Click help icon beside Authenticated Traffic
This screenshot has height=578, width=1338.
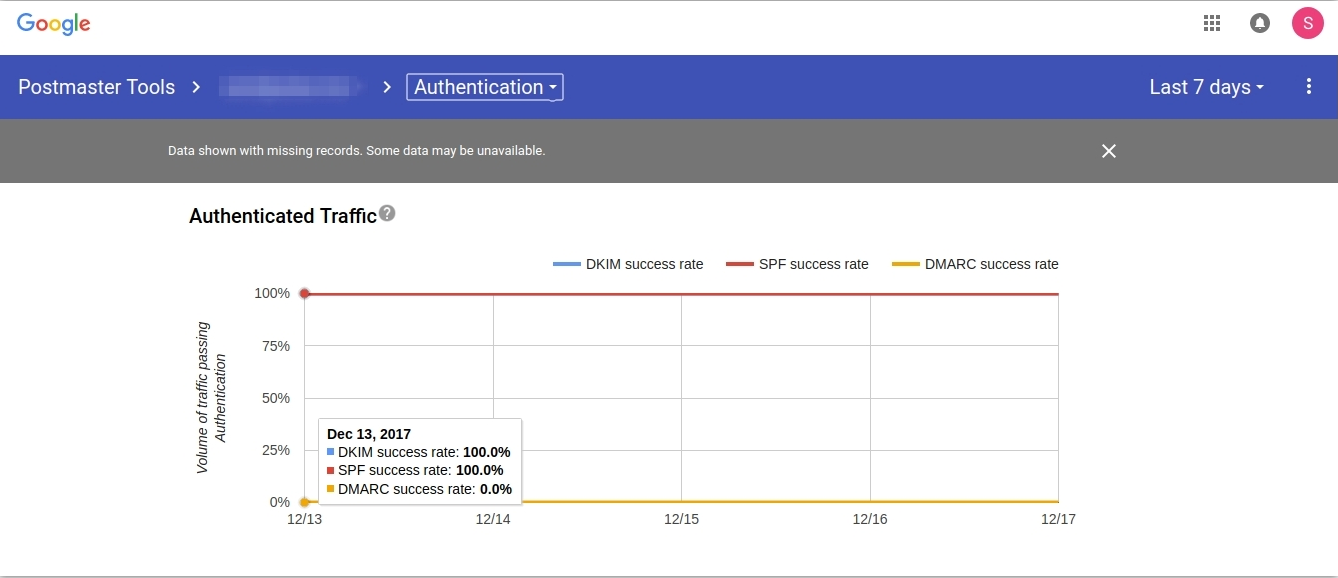388,213
